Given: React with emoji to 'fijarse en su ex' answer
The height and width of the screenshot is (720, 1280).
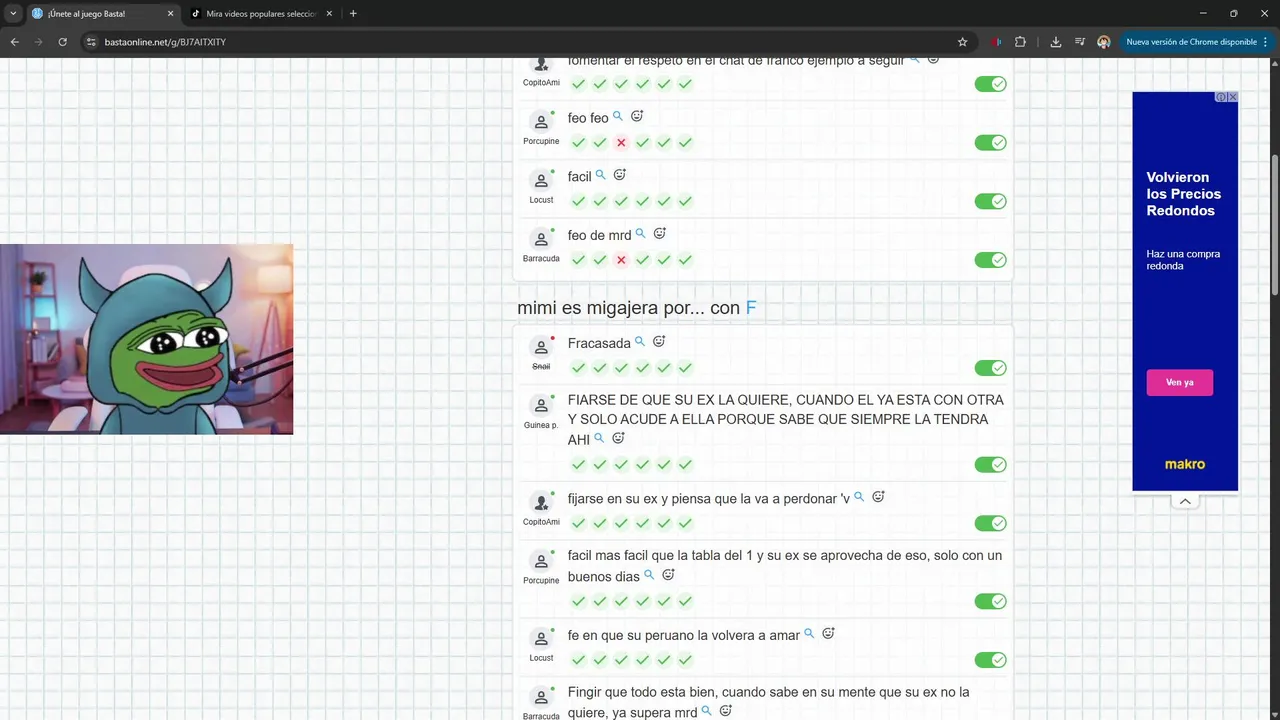Looking at the screenshot, I should tap(878, 496).
